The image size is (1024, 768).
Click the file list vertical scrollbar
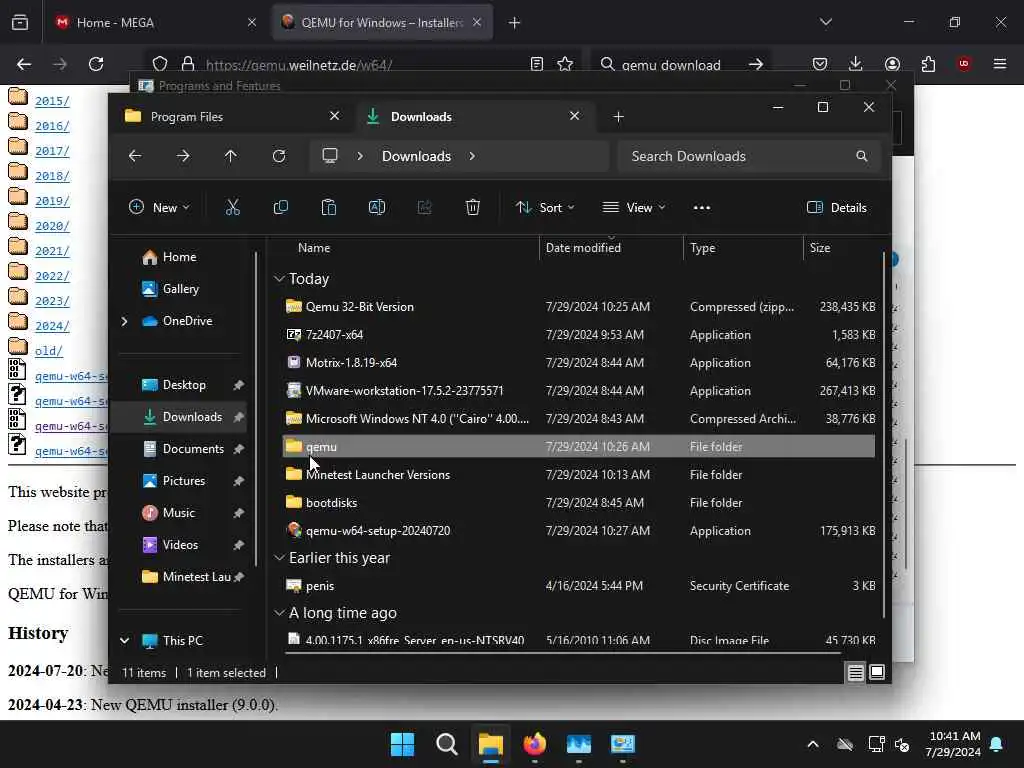point(884,434)
